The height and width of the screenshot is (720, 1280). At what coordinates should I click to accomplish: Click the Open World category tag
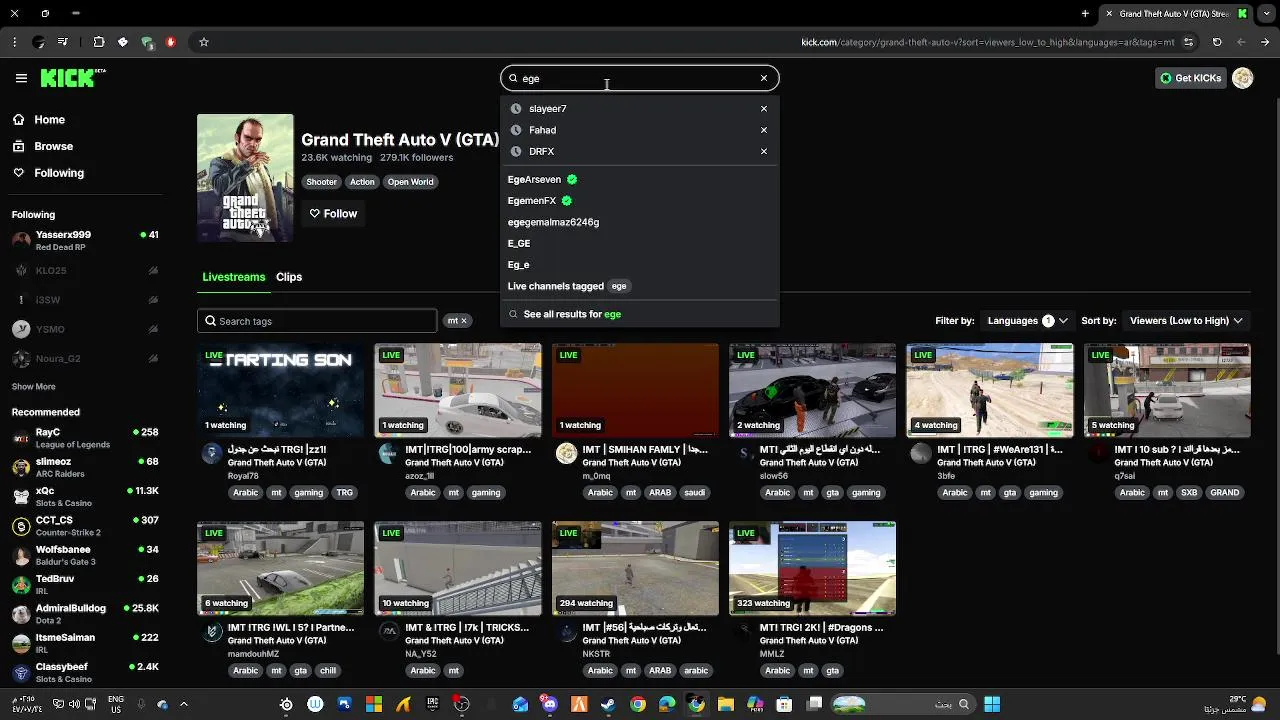coord(411,182)
